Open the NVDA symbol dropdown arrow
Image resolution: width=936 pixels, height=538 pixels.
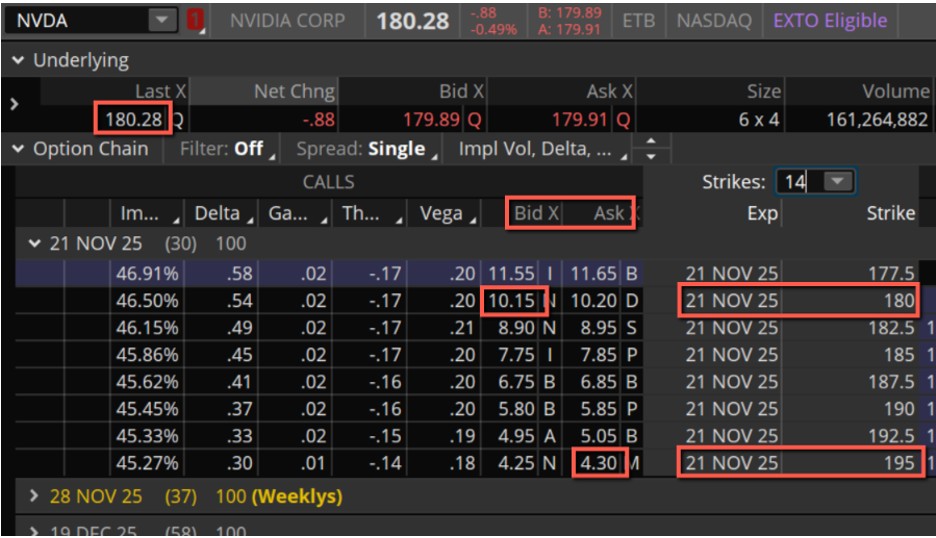tap(161, 21)
